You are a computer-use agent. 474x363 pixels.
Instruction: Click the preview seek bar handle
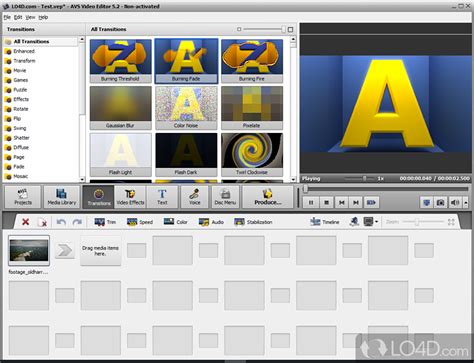[305, 189]
